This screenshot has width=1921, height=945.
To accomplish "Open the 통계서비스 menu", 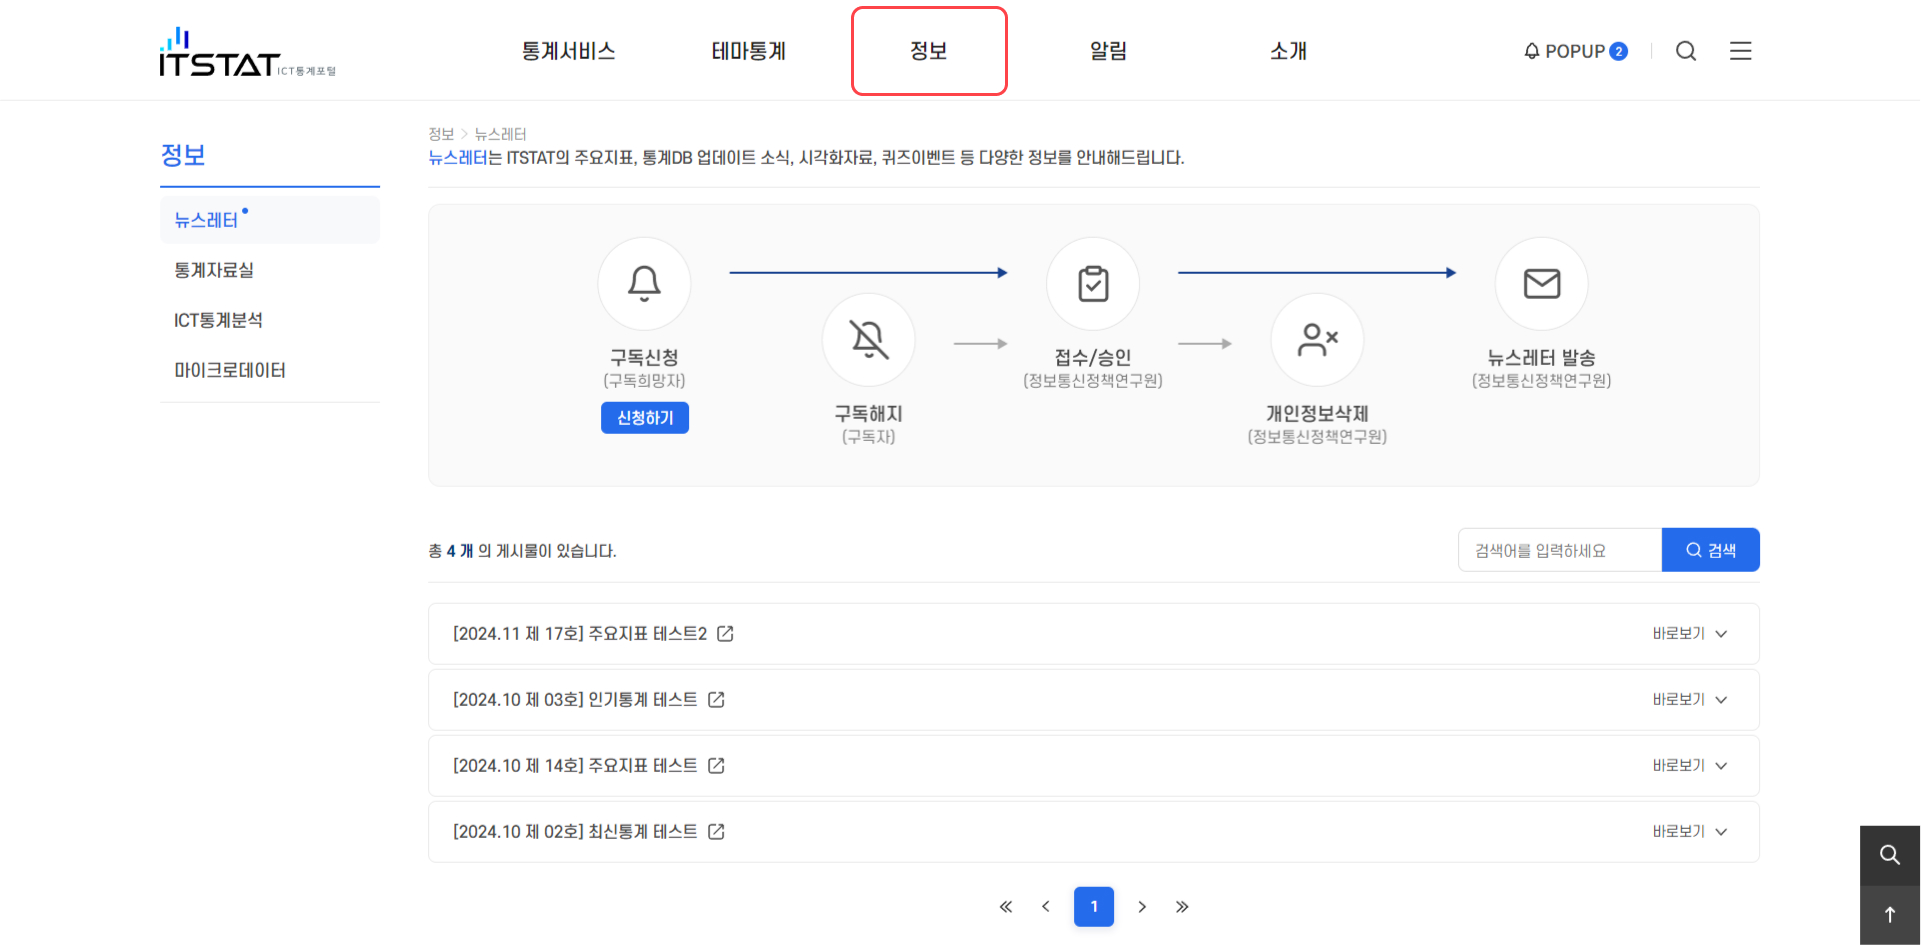I will (x=568, y=51).
